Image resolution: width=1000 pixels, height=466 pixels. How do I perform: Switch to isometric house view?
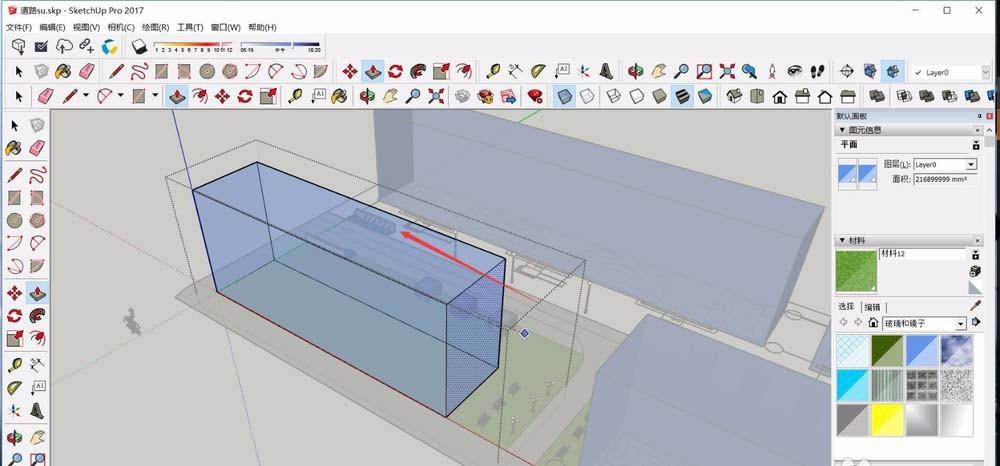tap(734, 96)
